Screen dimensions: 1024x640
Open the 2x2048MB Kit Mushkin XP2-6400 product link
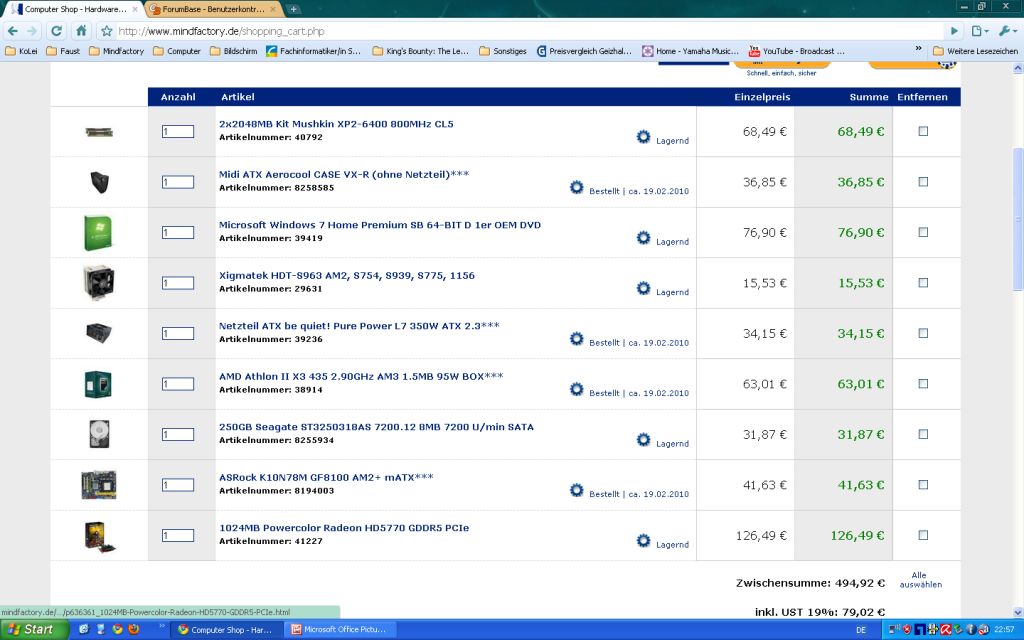[x=336, y=124]
